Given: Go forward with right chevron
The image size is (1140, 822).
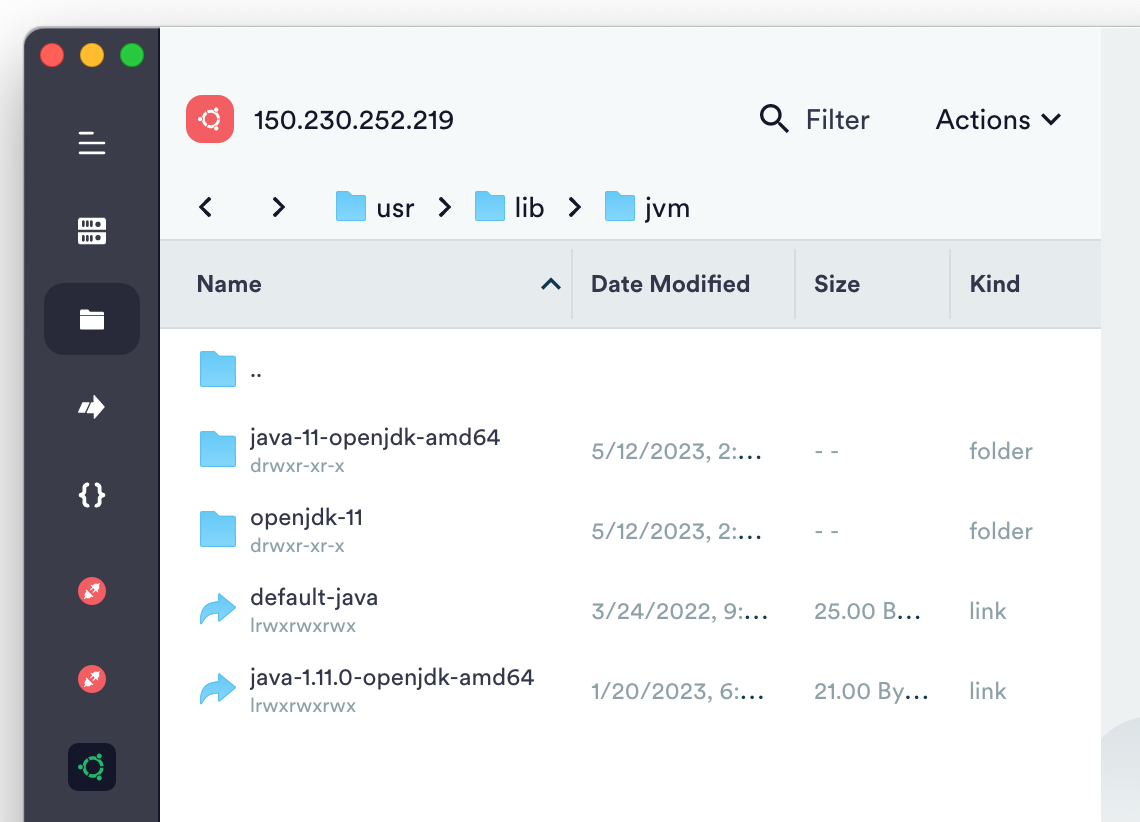Looking at the screenshot, I should (x=278, y=207).
